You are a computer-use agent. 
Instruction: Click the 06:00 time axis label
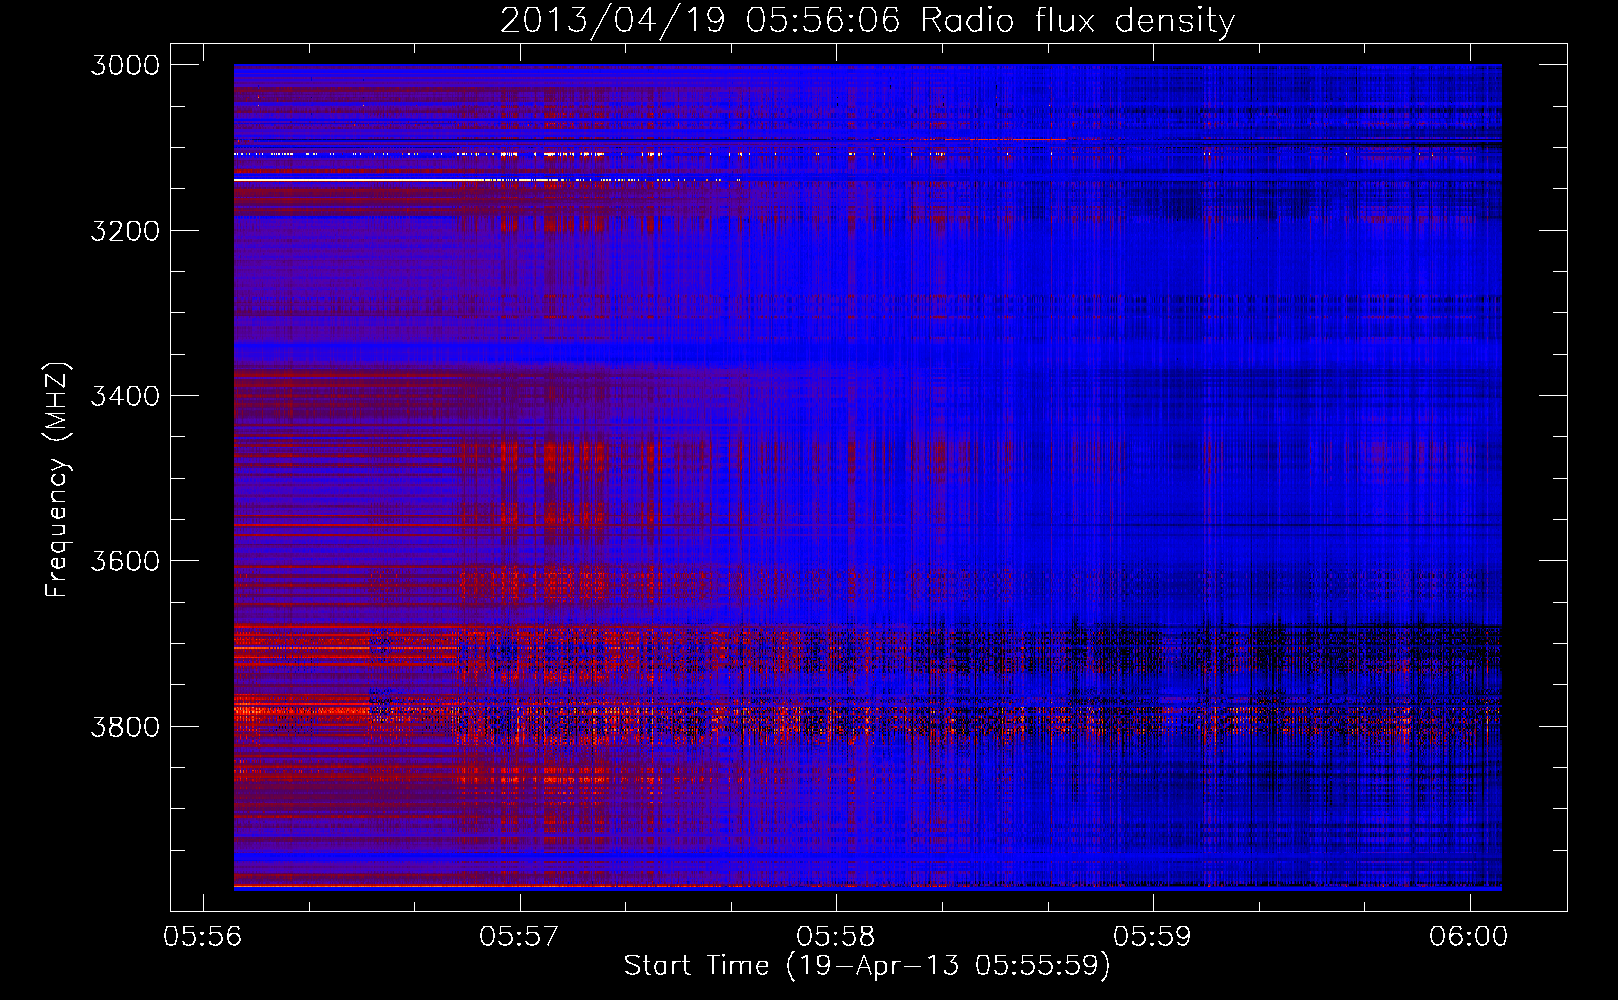point(1469,936)
